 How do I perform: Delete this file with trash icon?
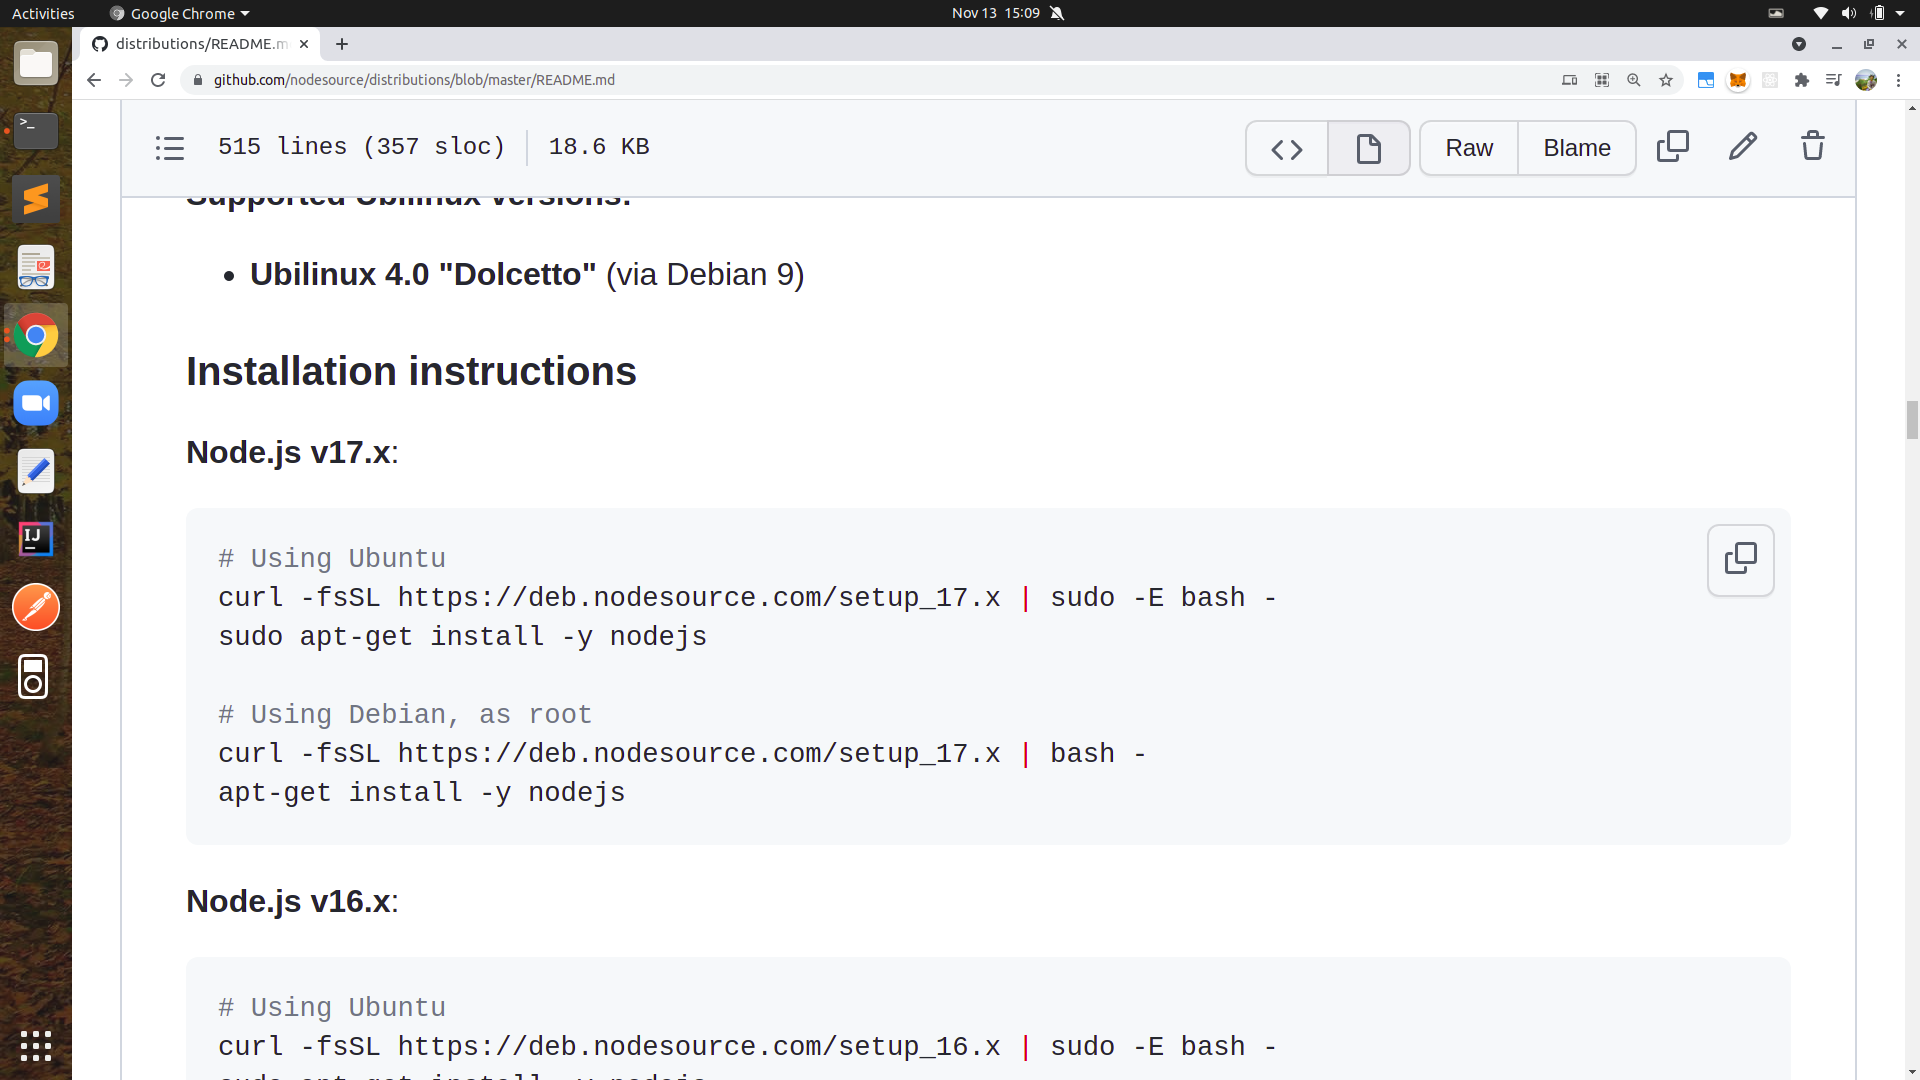pyautogui.click(x=1812, y=147)
